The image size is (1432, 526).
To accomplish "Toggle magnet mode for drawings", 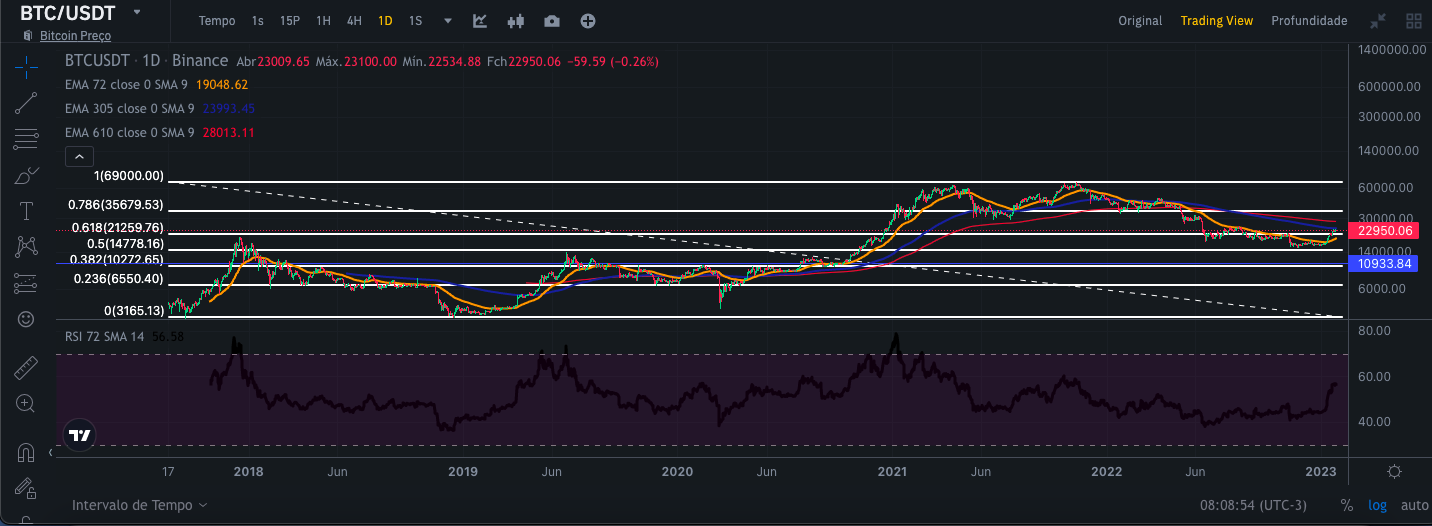I will pos(26,452).
